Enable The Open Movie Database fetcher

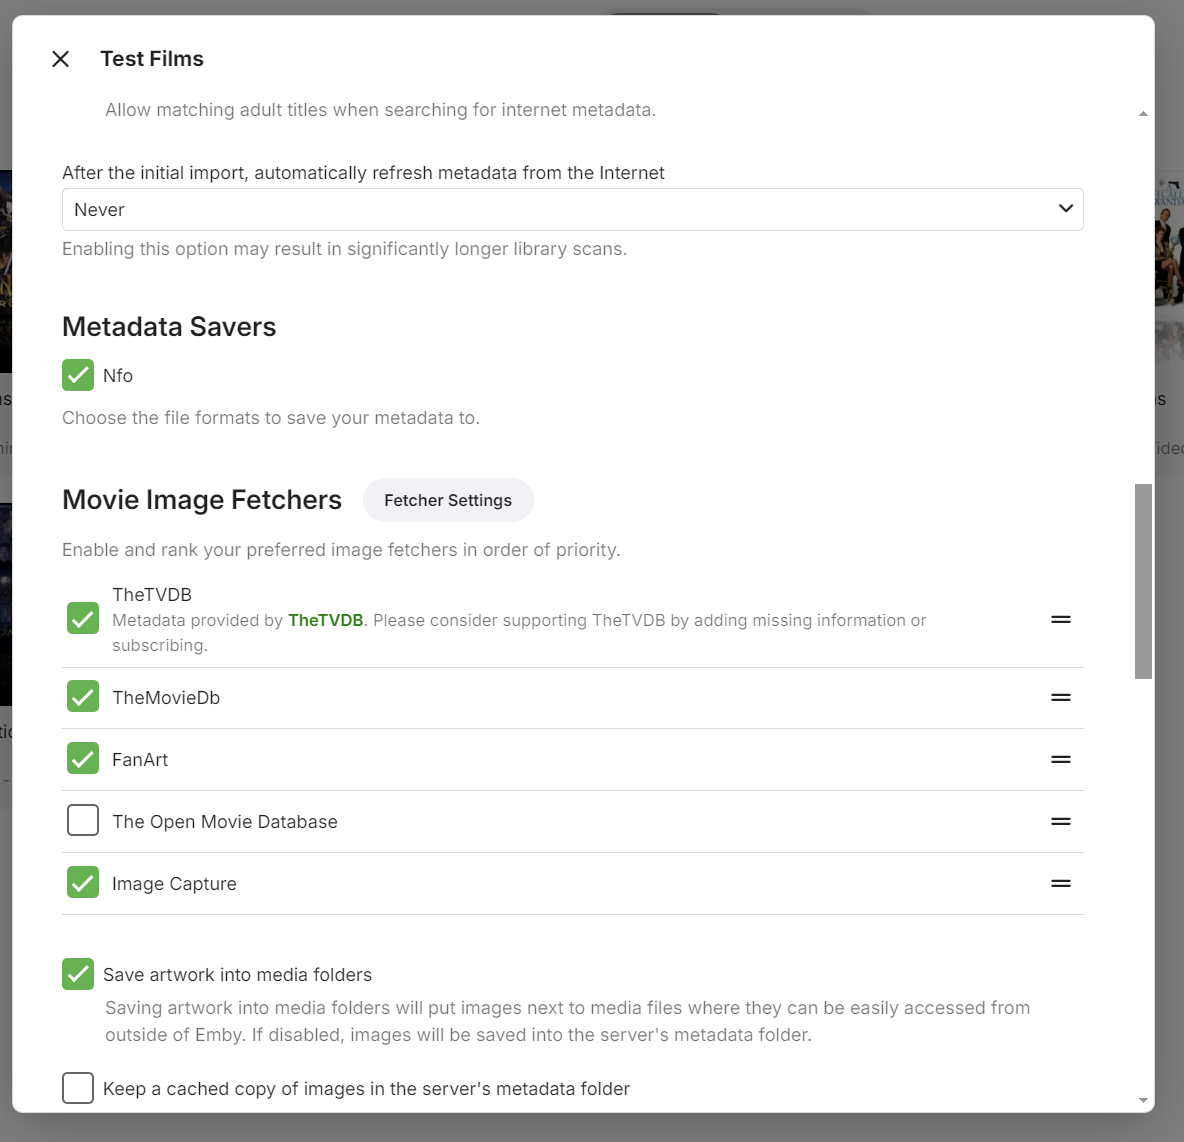click(x=83, y=820)
